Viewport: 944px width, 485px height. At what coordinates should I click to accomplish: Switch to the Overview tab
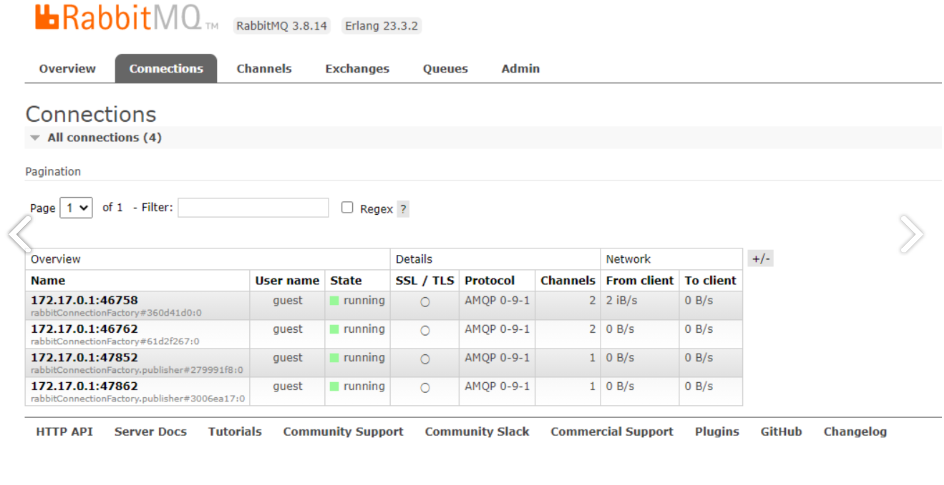tap(67, 69)
